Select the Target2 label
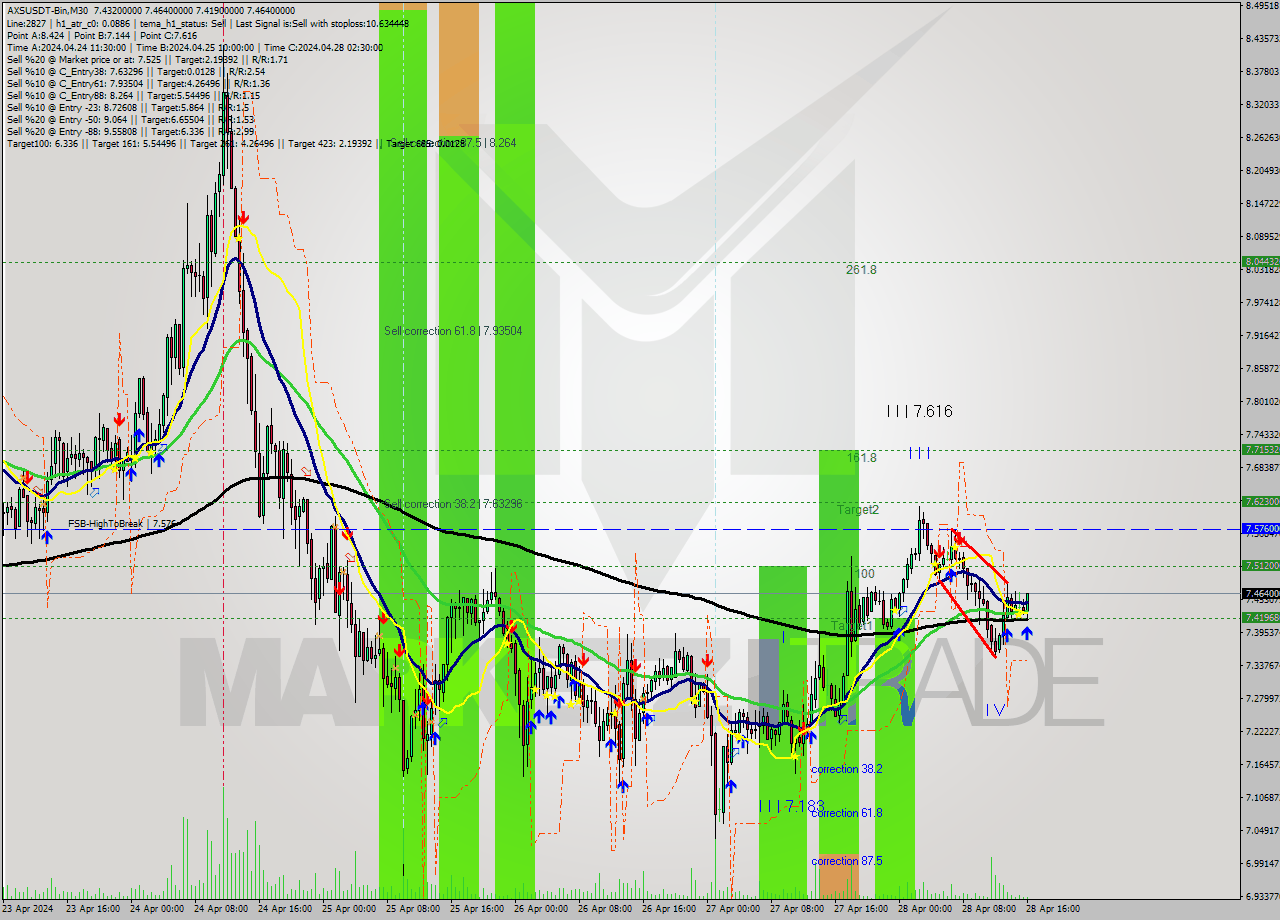The image size is (1280, 920). (x=858, y=510)
